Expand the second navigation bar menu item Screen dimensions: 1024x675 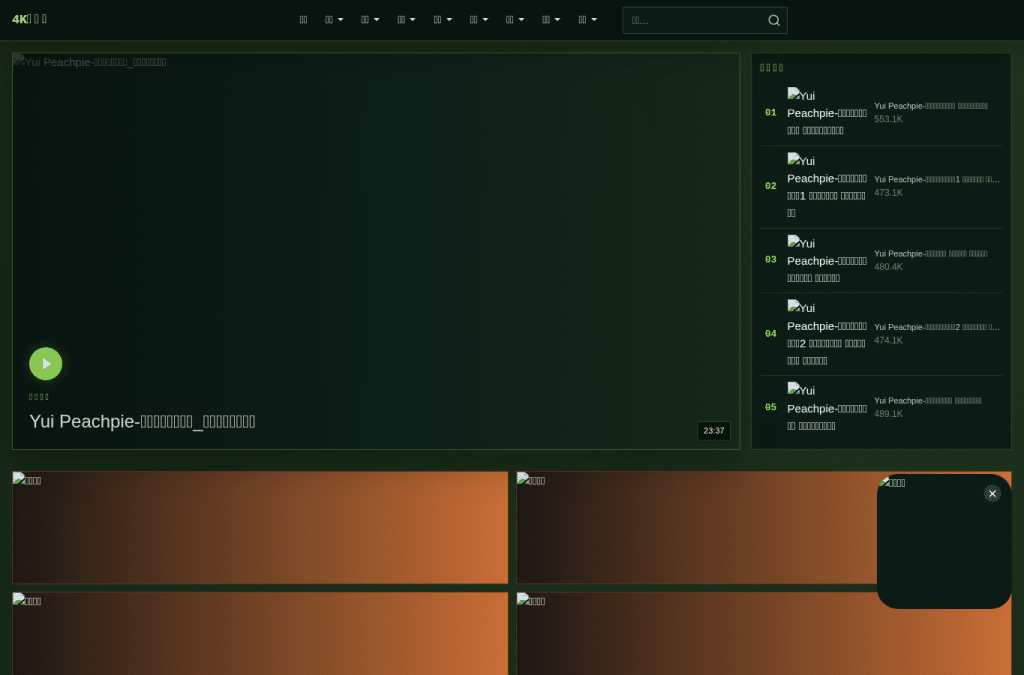pyautogui.click(x=334, y=20)
